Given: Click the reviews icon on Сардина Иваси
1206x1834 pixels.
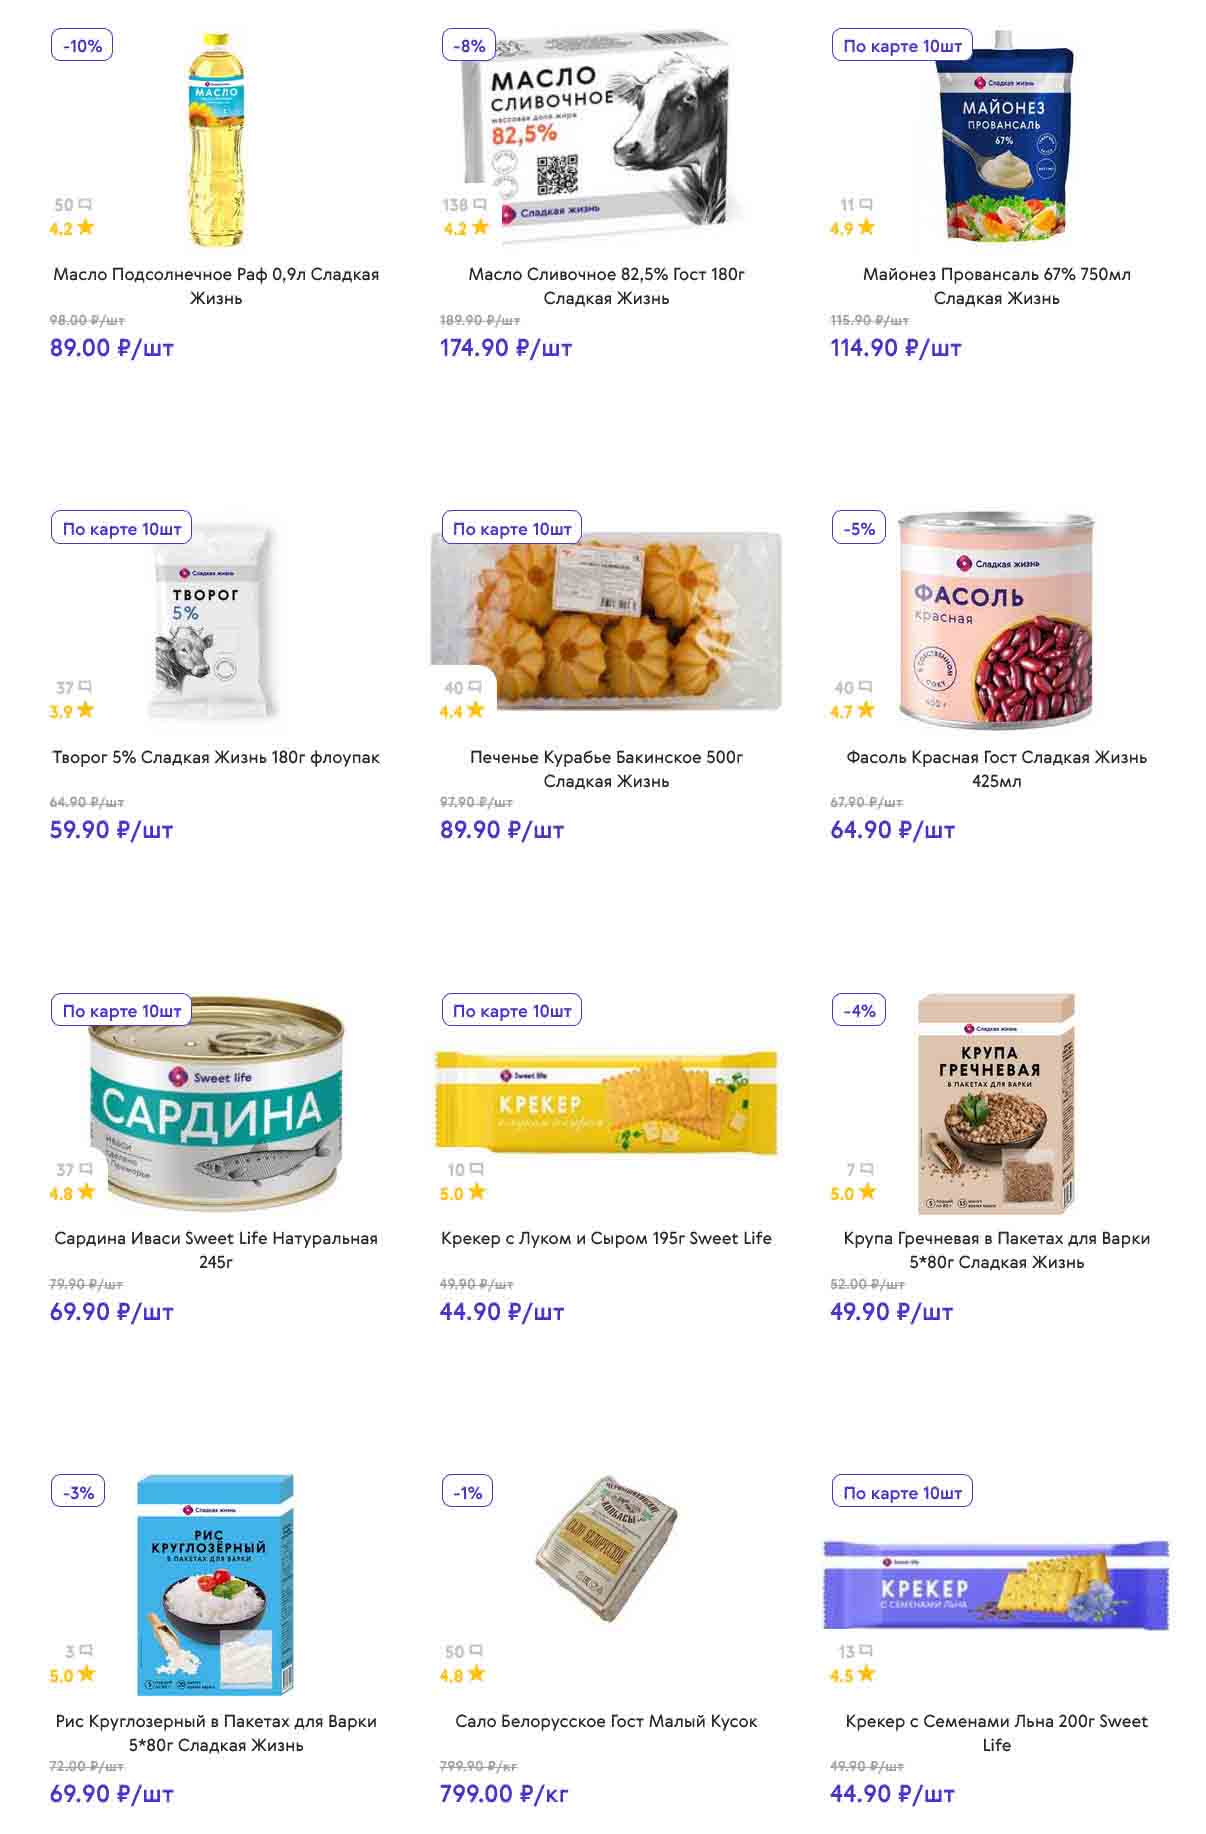Looking at the screenshot, I should [x=86, y=1170].
